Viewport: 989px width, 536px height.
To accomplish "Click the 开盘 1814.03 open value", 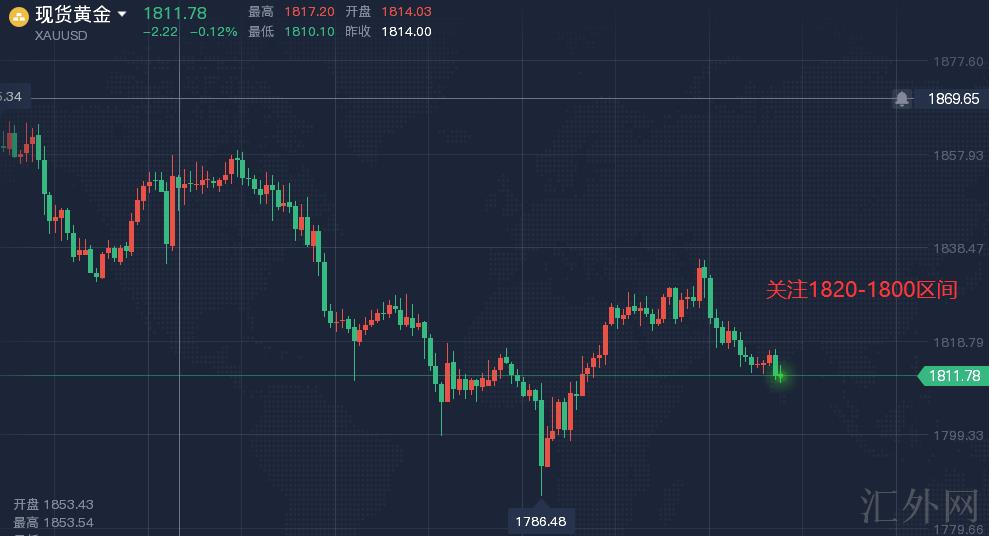I will coord(405,12).
